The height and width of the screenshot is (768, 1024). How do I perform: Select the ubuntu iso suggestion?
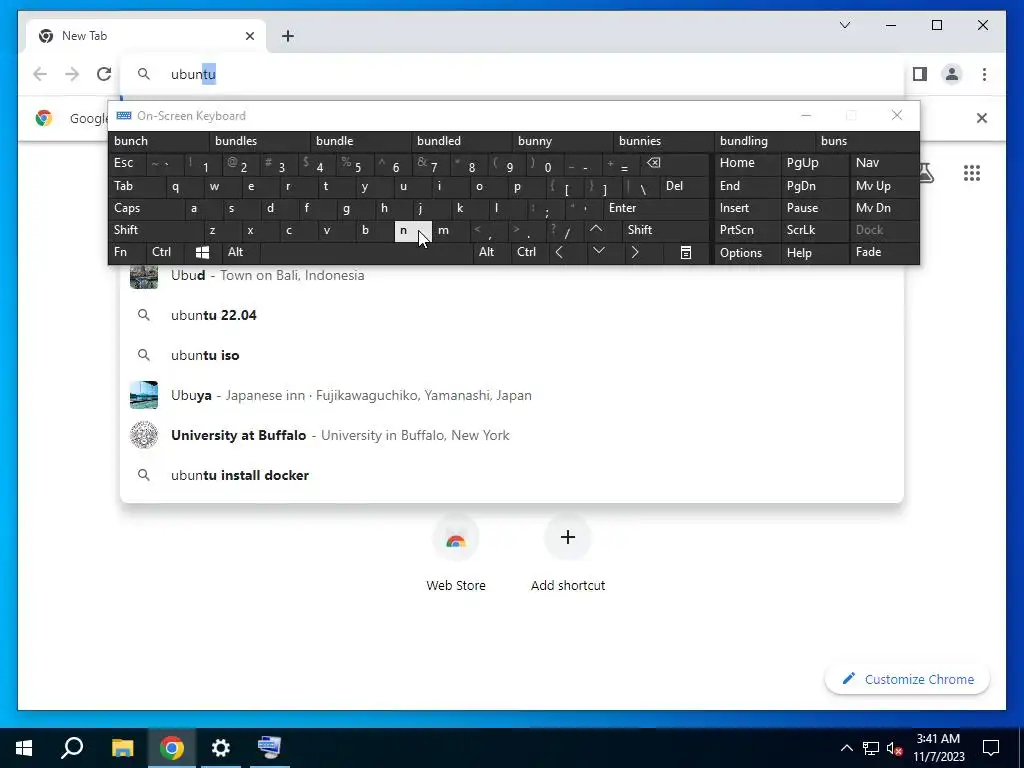click(512, 355)
